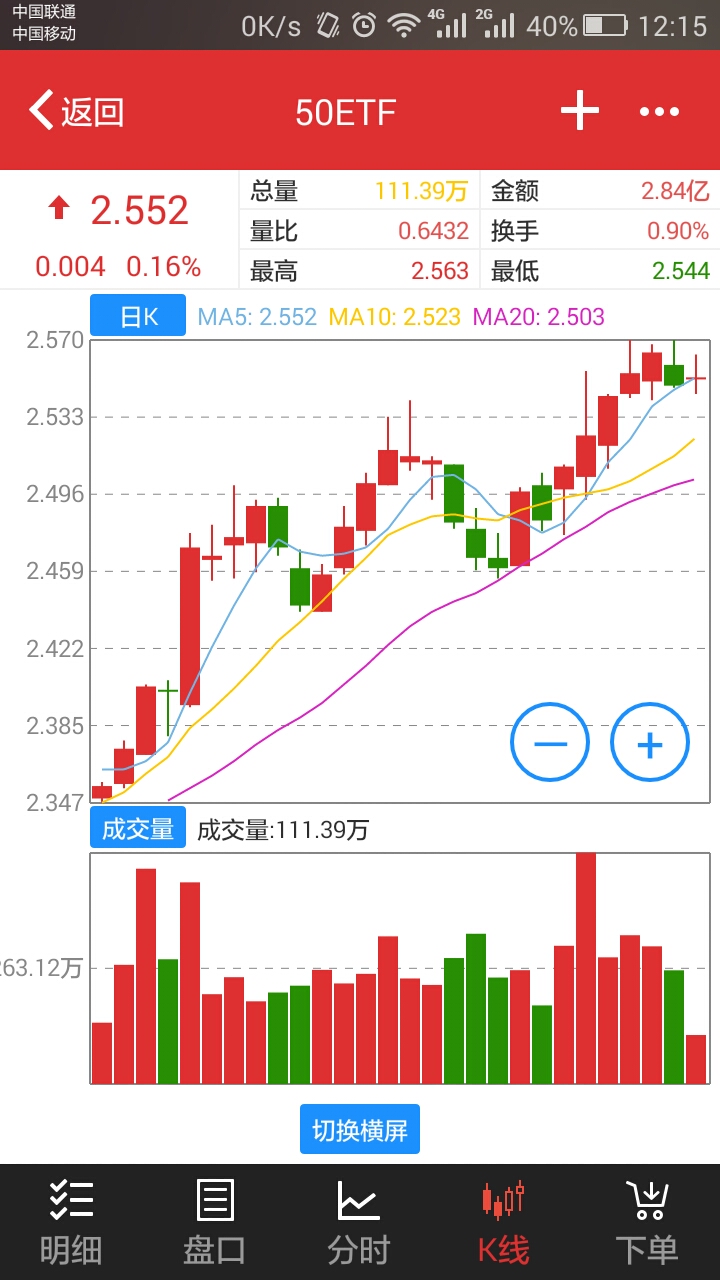Zoom out the chart with minus button

pyautogui.click(x=550, y=742)
